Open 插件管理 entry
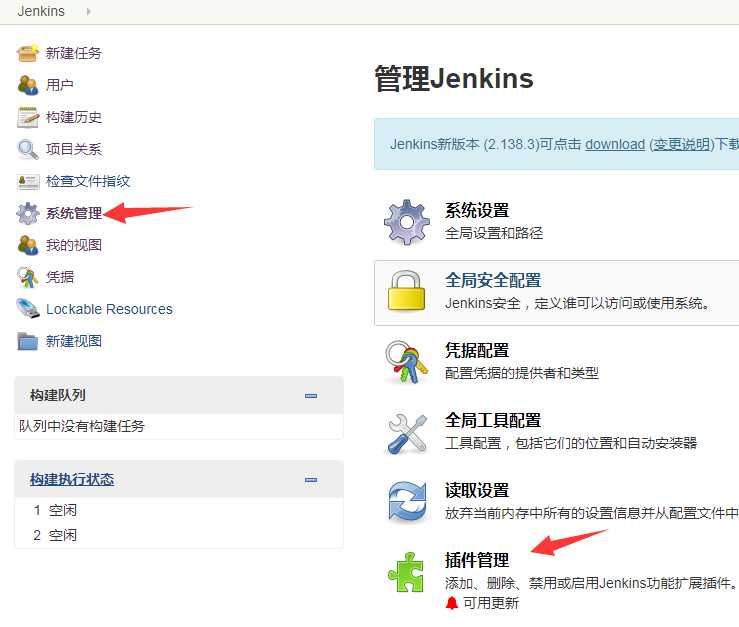 point(476,560)
